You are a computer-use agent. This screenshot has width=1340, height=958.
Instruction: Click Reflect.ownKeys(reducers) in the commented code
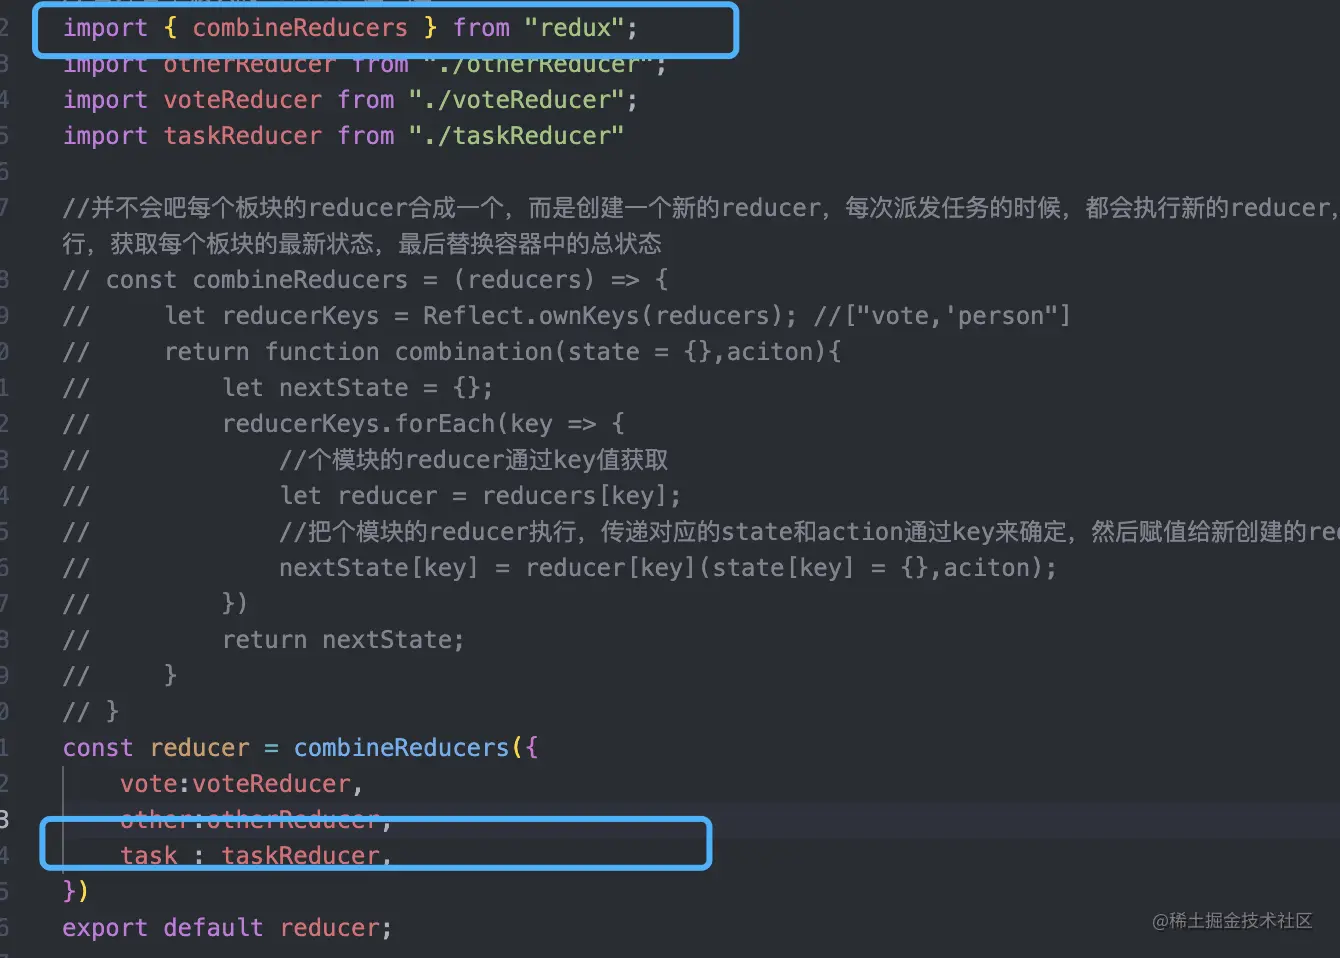pyautogui.click(x=609, y=316)
